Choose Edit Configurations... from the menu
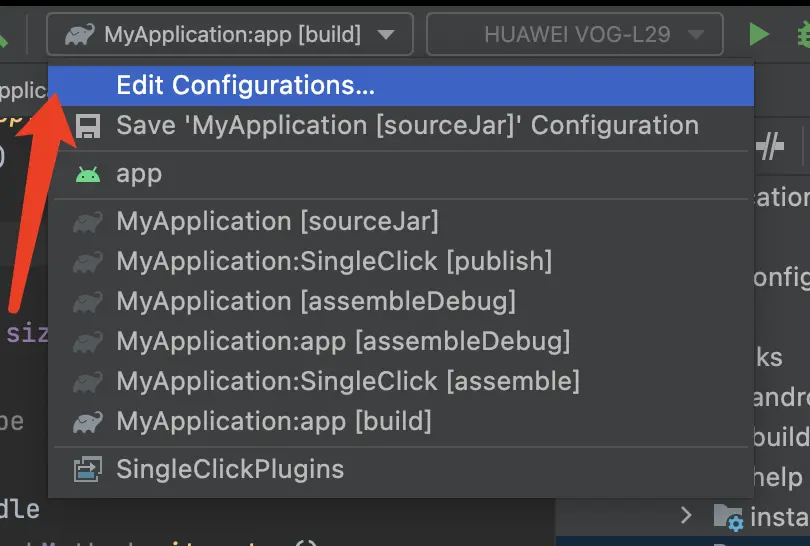Screen dimensions: 810x546 click(245, 86)
